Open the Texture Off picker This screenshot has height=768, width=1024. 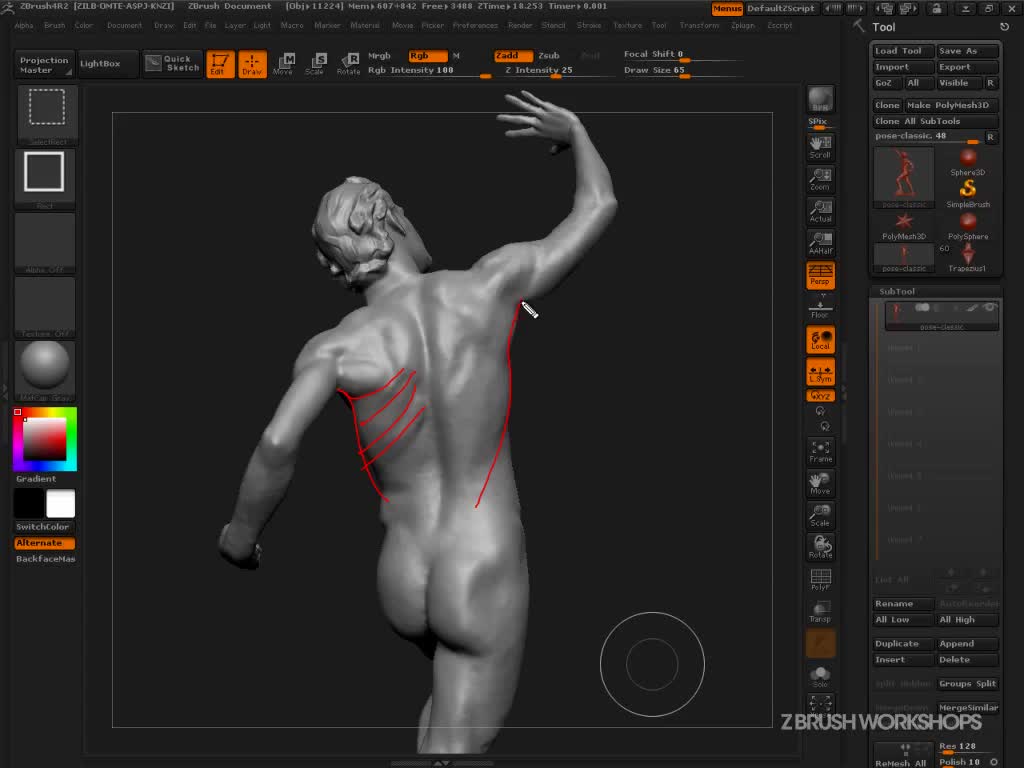click(x=44, y=307)
